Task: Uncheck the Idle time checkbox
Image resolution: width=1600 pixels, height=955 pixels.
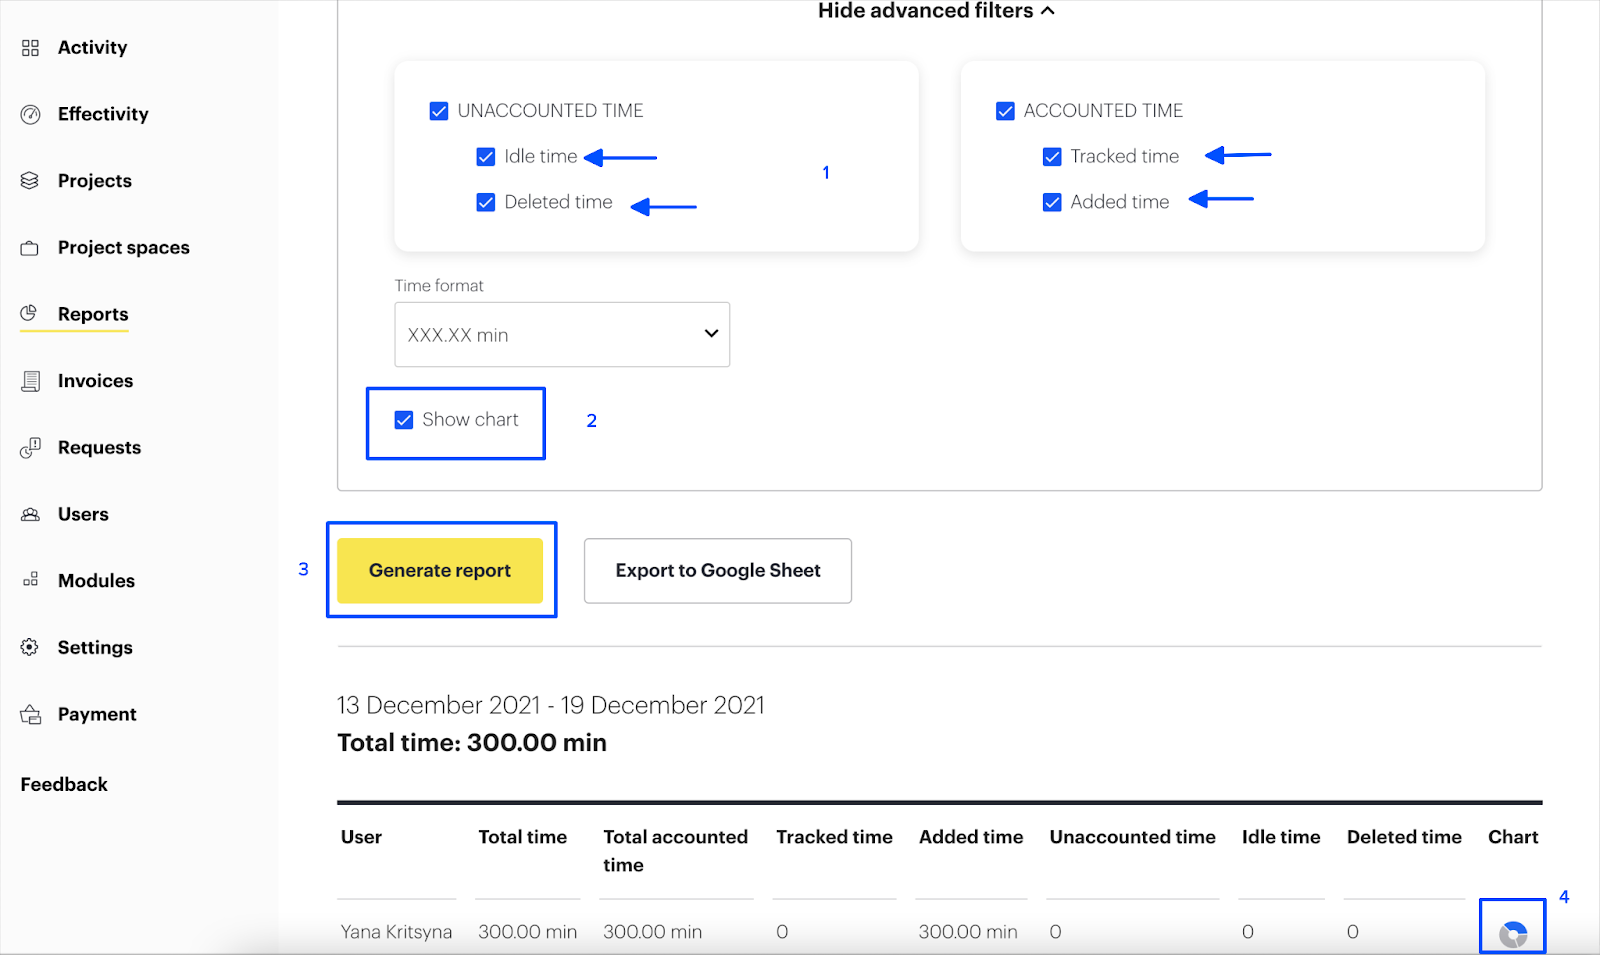Action: coord(486,157)
